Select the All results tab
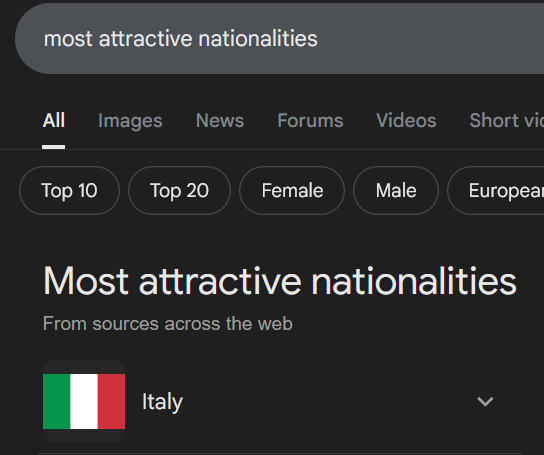This screenshot has width=544, height=455. coord(53,121)
